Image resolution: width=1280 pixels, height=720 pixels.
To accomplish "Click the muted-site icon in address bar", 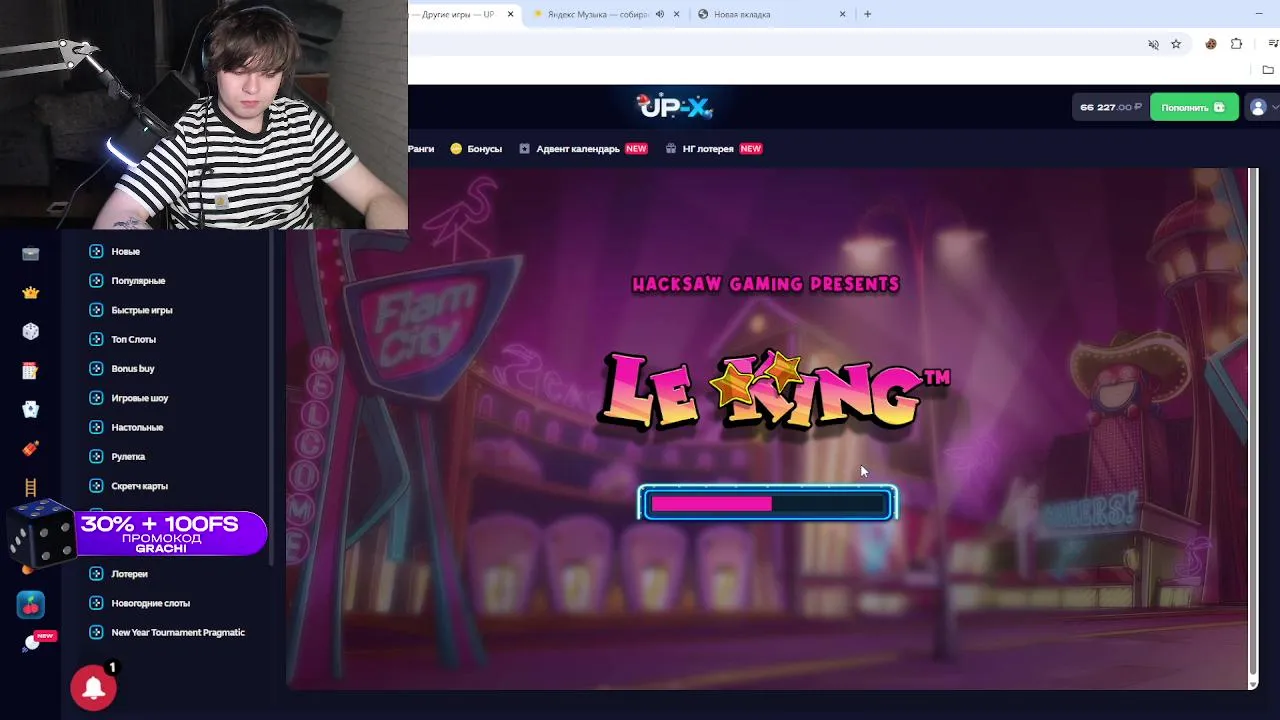I will (1153, 44).
